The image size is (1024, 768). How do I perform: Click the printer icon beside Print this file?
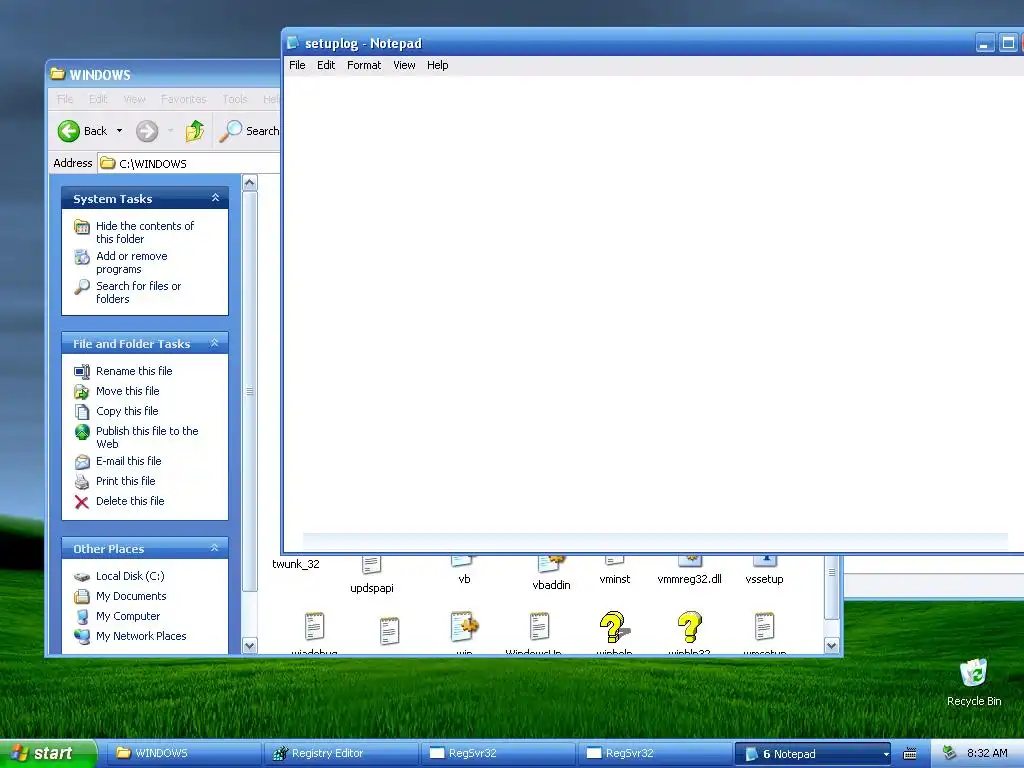(82, 482)
